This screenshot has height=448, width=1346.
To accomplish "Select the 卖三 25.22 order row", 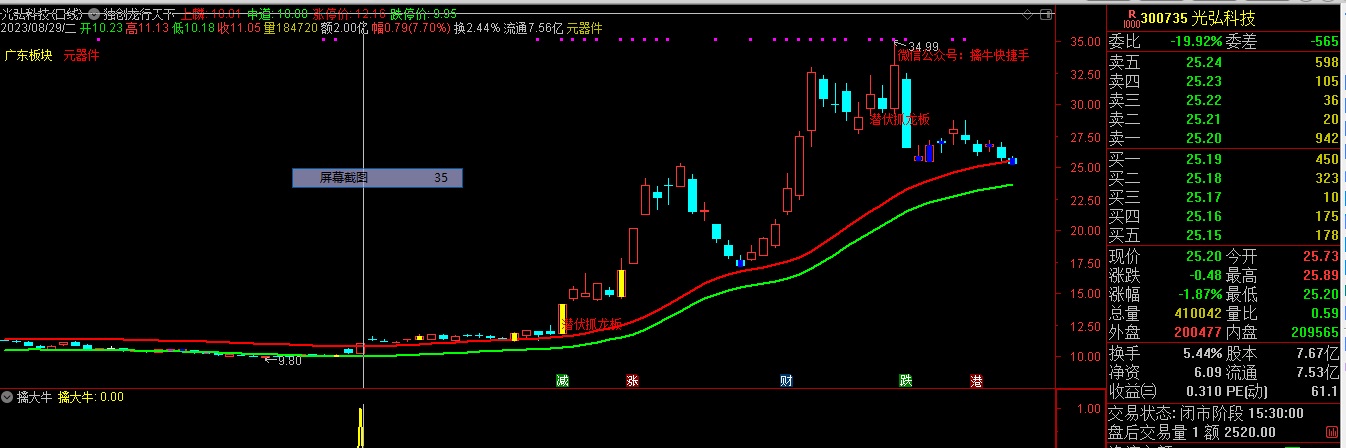I will 1225,100.
